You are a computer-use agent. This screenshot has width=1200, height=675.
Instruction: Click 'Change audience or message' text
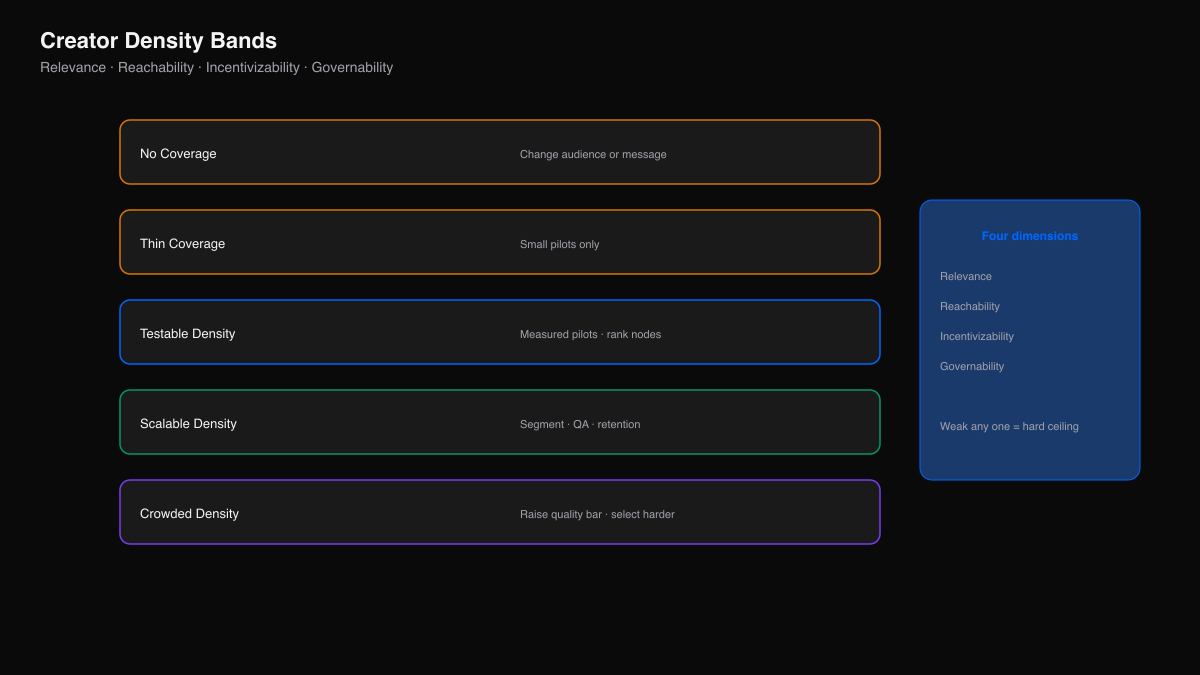click(593, 154)
